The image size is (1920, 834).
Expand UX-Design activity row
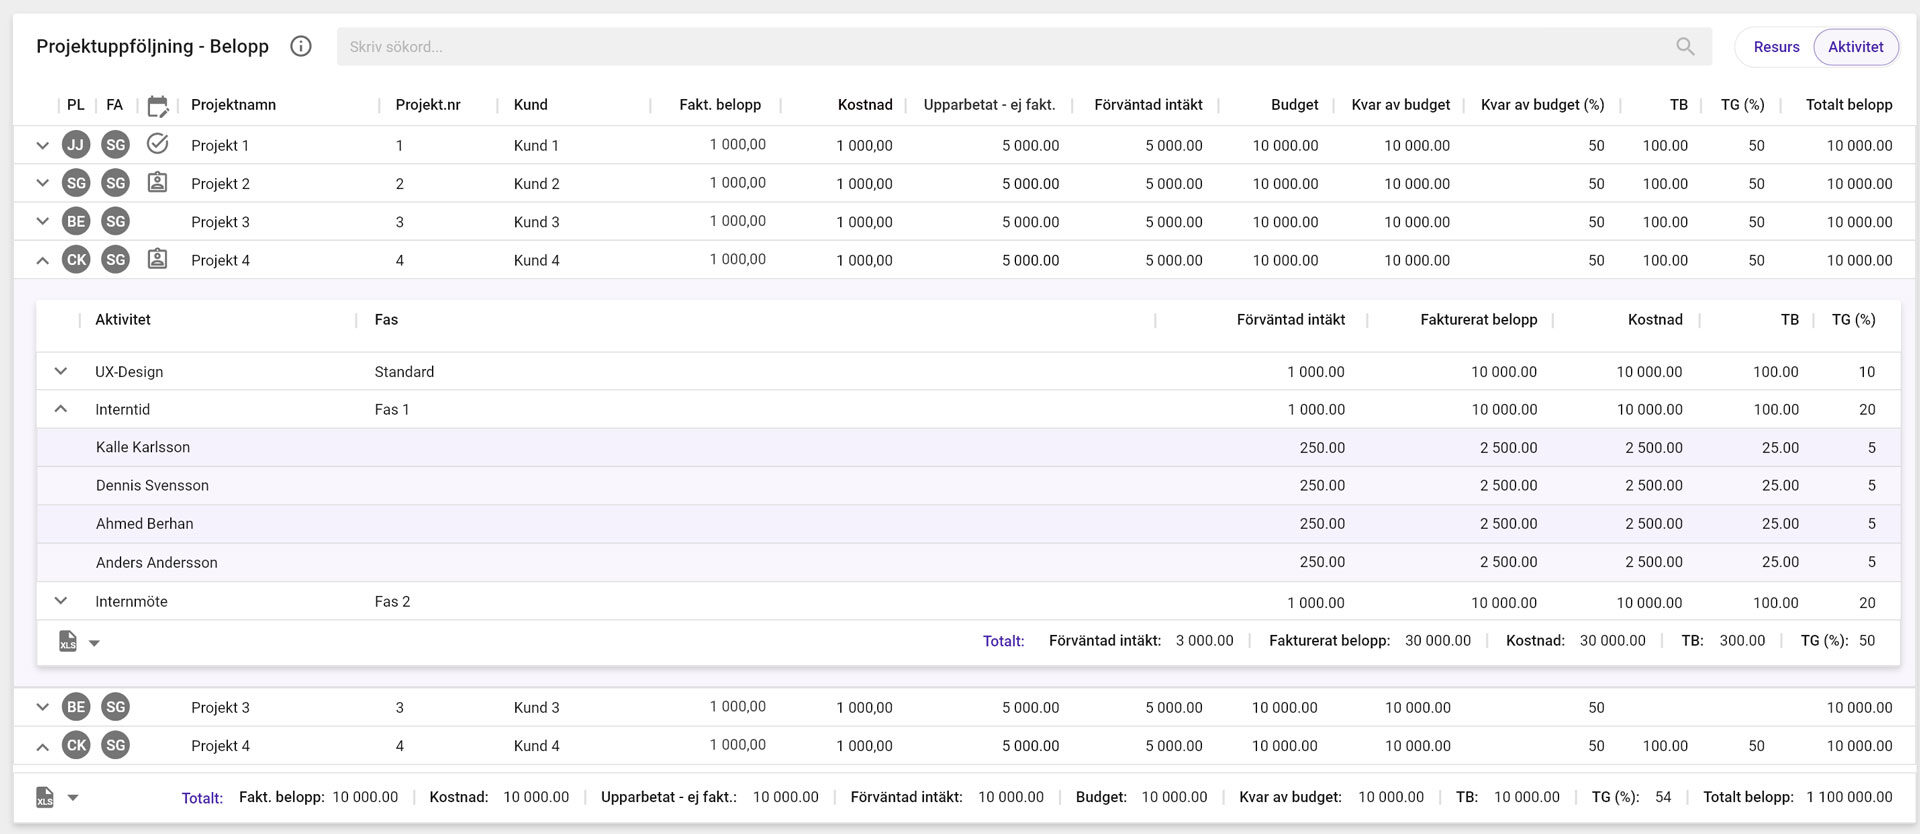click(x=61, y=371)
